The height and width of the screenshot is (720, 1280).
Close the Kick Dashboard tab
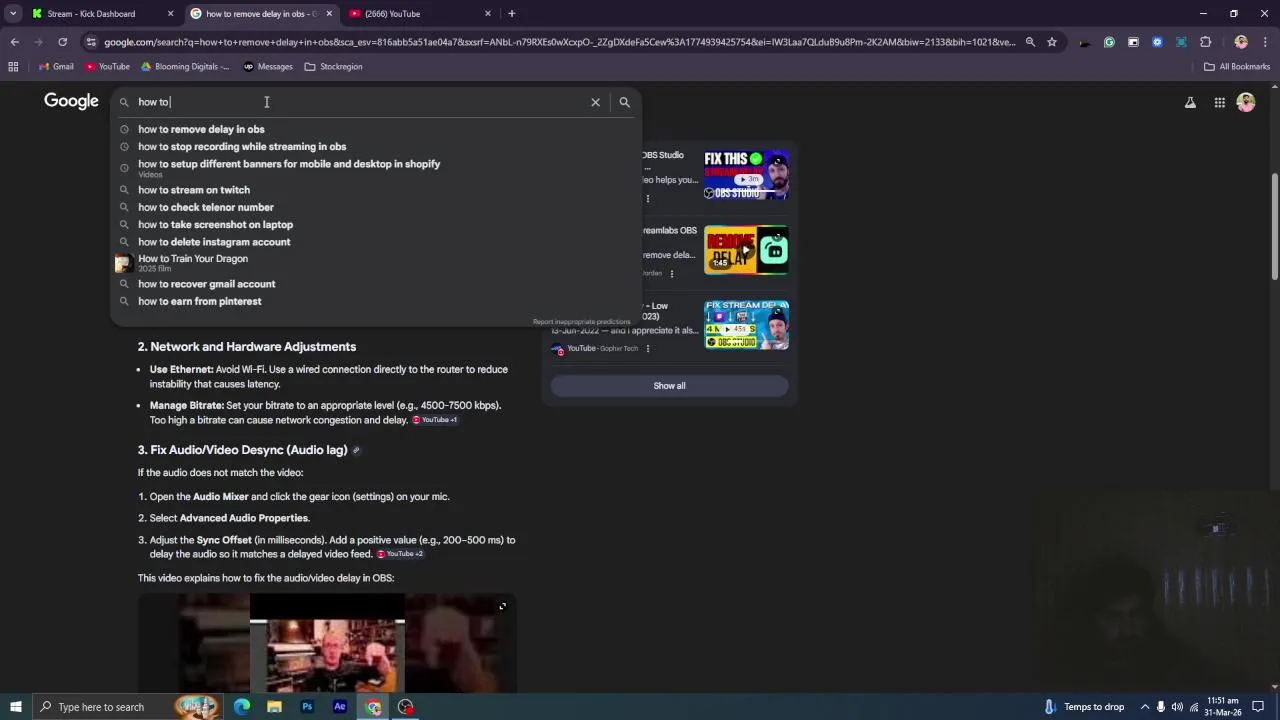[170, 14]
